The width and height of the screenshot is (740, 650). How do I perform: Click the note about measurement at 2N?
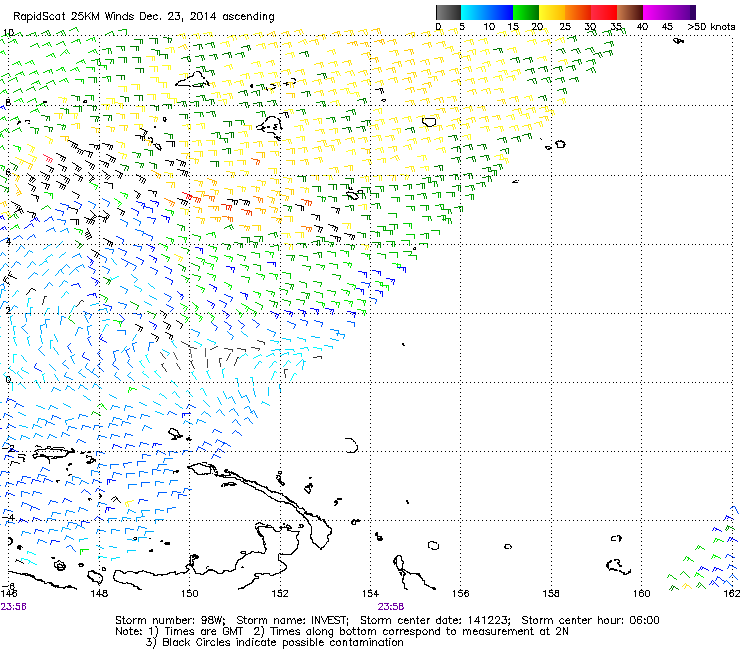[x=411, y=632]
